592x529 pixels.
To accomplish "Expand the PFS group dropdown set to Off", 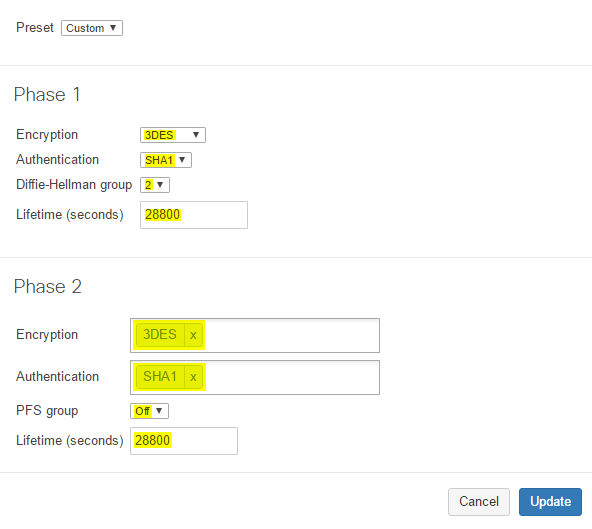I will [149, 411].
